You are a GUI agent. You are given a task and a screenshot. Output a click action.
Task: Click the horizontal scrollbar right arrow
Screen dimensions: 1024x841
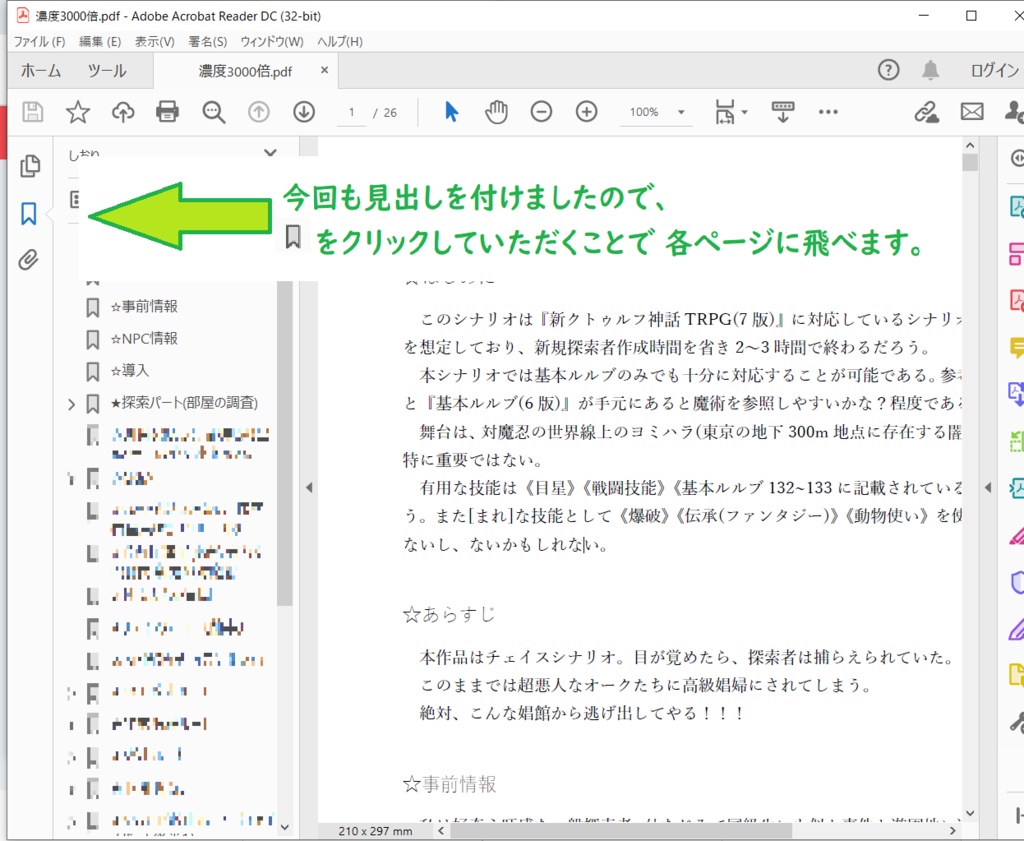click(x=953, y=831)
